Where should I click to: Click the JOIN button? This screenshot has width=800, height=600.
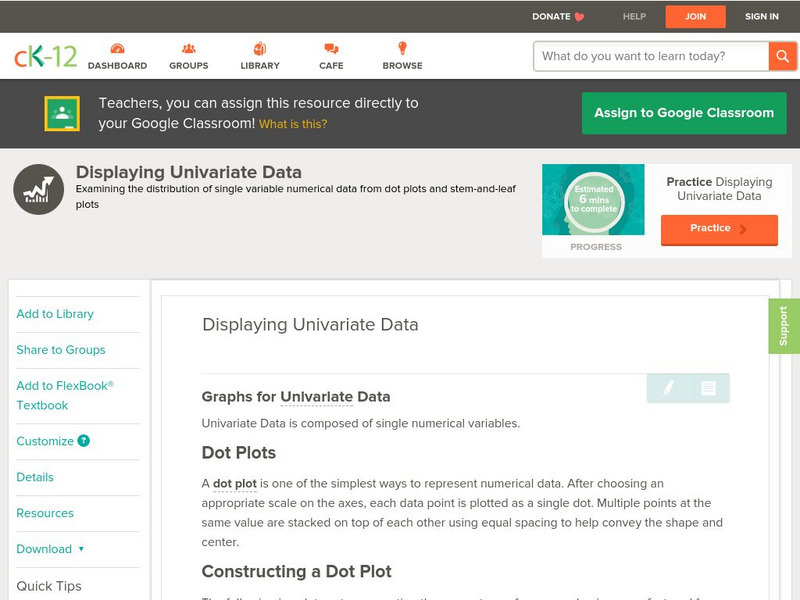[x=695, y=17]
